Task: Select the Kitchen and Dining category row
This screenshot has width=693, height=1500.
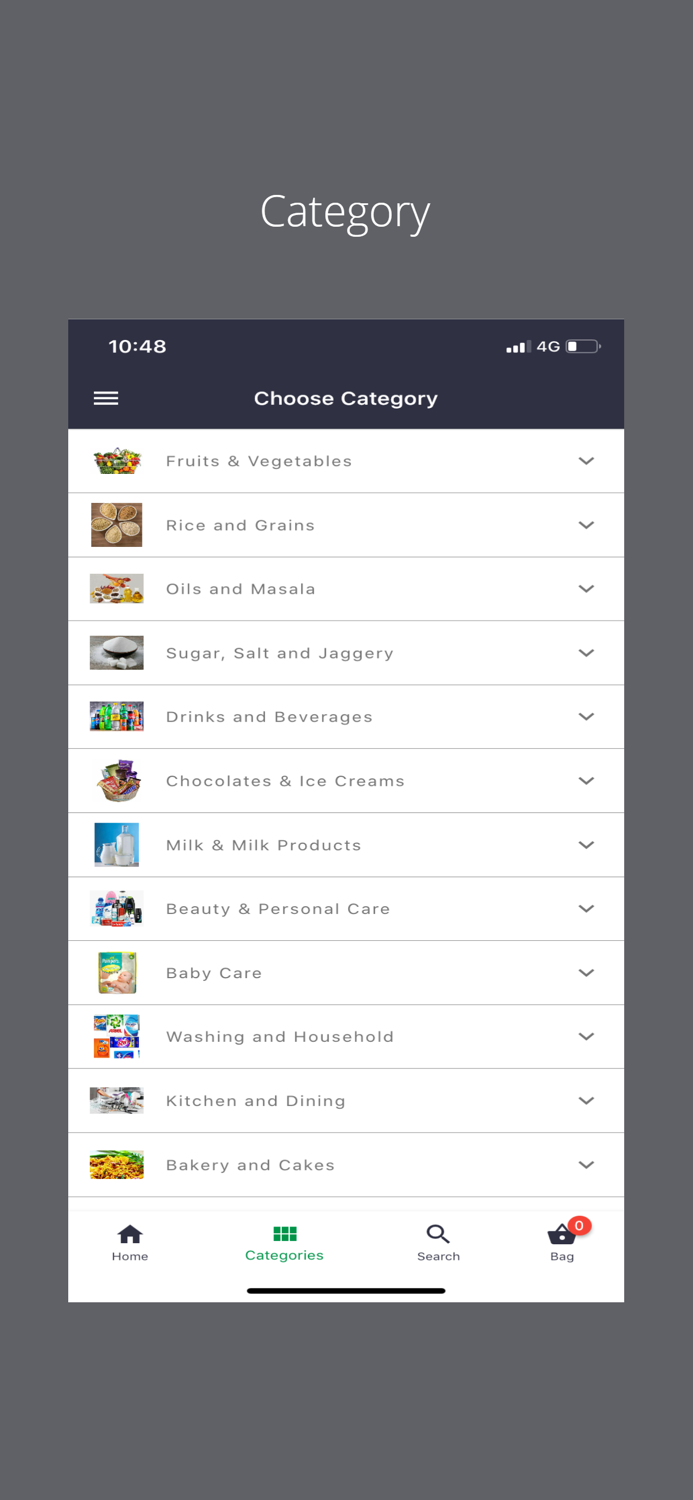Action: coord(346,1100)
